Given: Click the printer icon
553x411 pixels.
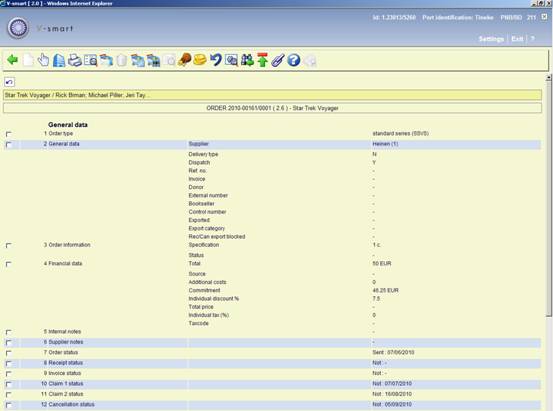Looking at the screenshot, I should [75, 60].
